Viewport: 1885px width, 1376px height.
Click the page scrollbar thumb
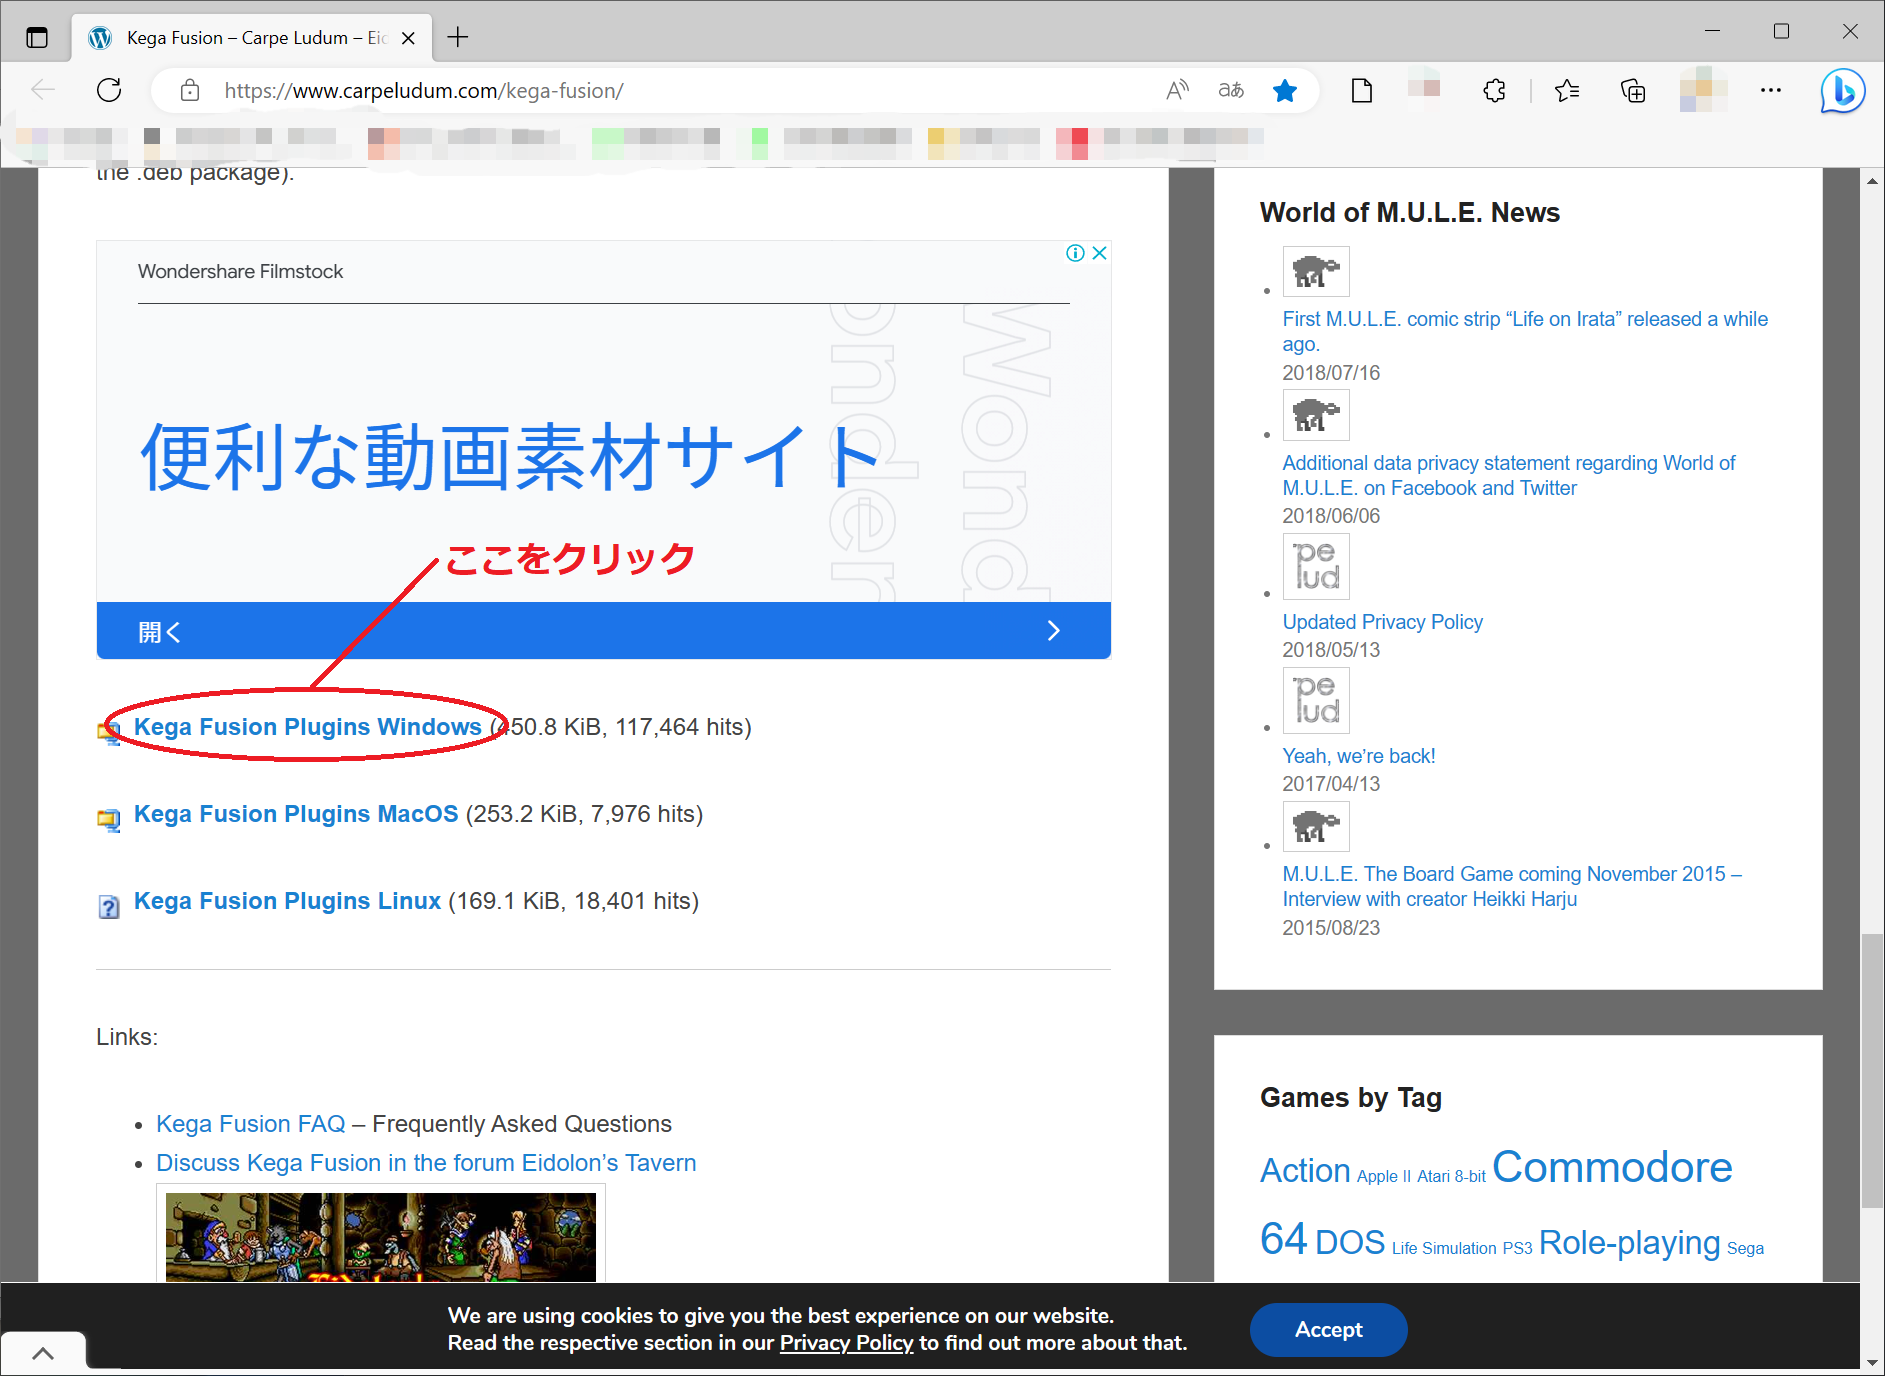(1872, 1070)
